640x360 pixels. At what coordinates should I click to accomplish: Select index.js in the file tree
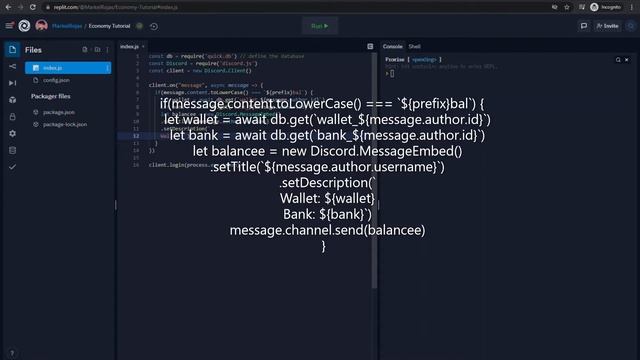click(x=68, y=68)
